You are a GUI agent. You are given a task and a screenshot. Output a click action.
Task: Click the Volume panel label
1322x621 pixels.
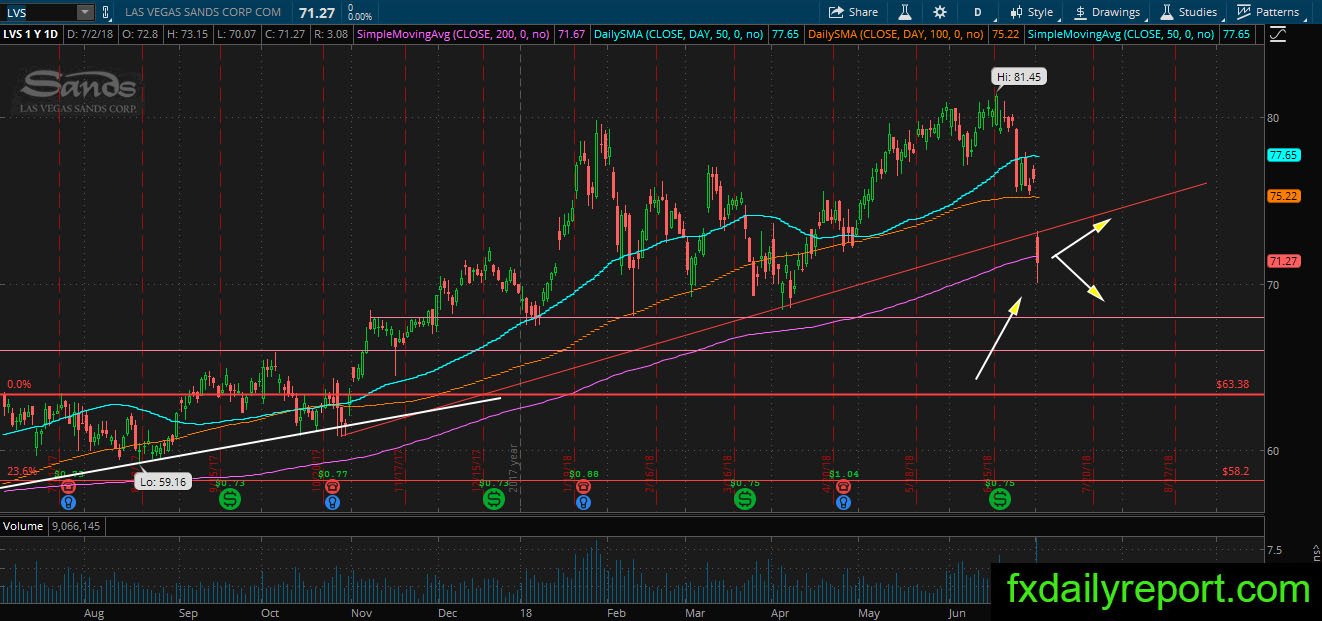click(23, 525)
